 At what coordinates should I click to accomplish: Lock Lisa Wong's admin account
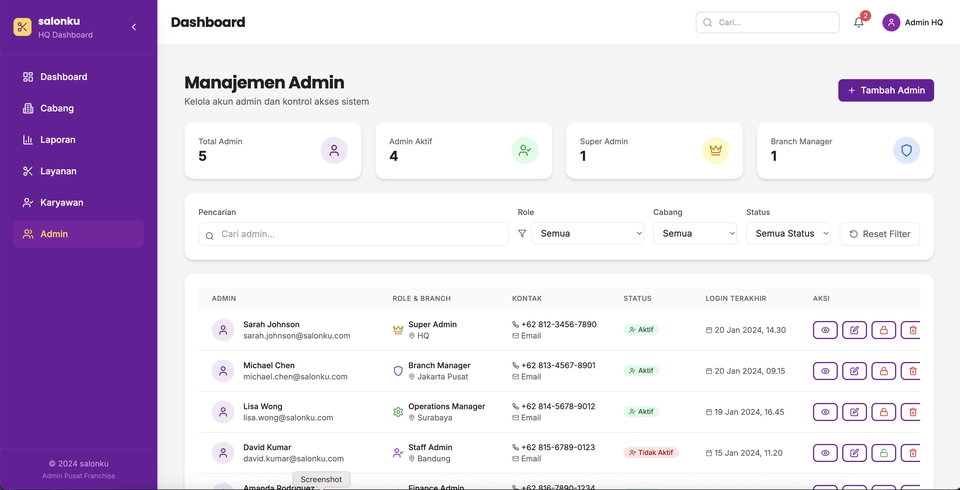[883, 412]
